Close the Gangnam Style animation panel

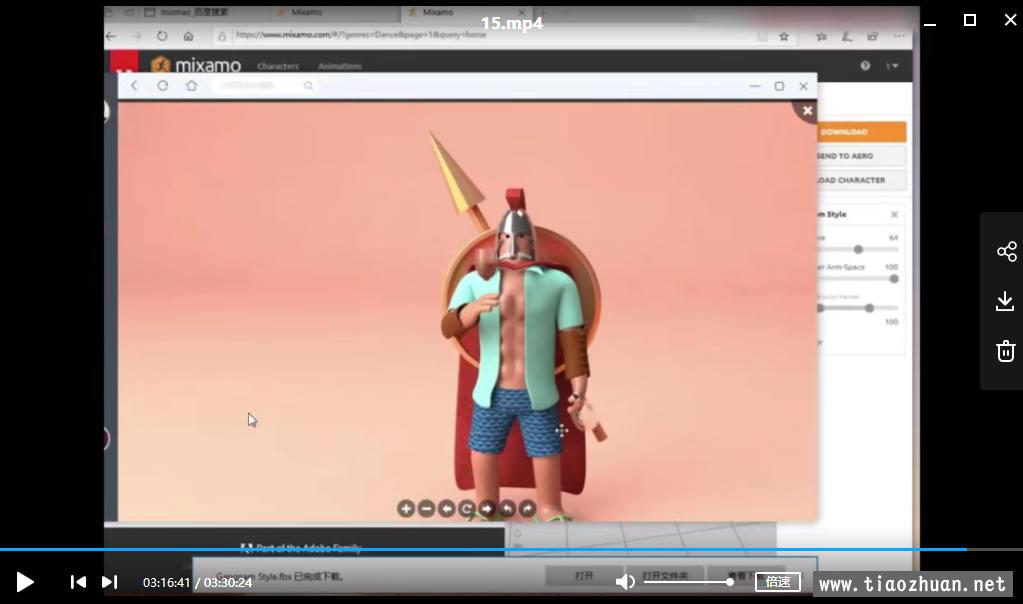coord(894,215)
